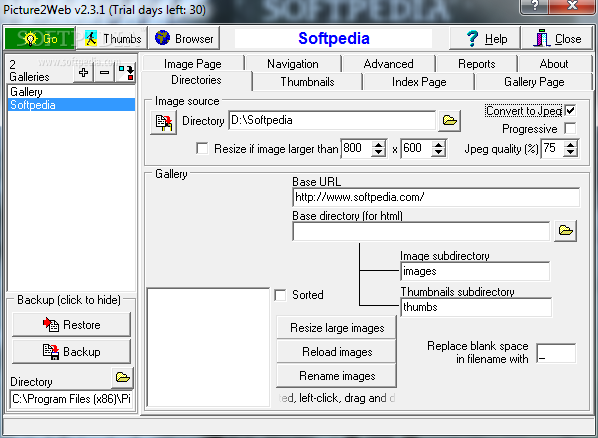This screenshot has height=438, width=598.
Task: Remove gallery with minus icon
Action: pyautogui.click(x=104, y=72)
